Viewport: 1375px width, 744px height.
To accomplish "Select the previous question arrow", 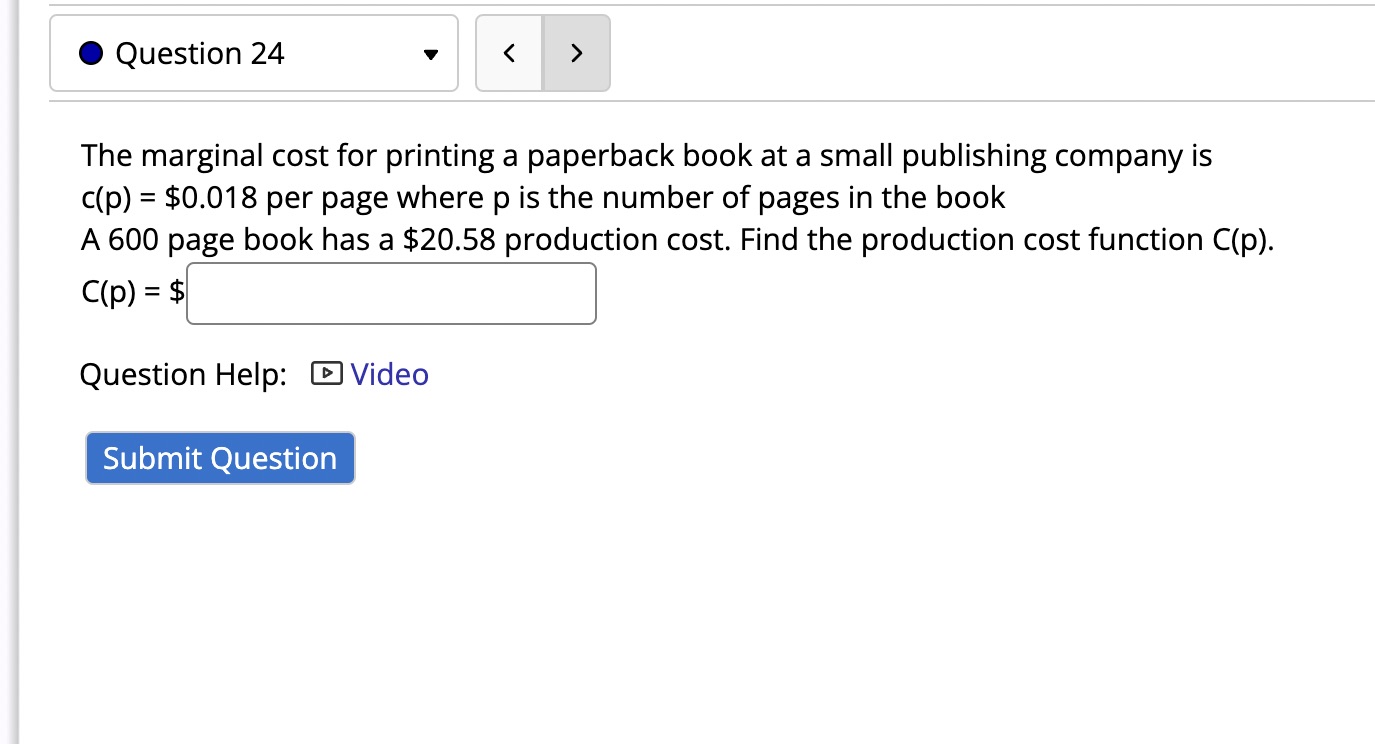I will point(509,53).
